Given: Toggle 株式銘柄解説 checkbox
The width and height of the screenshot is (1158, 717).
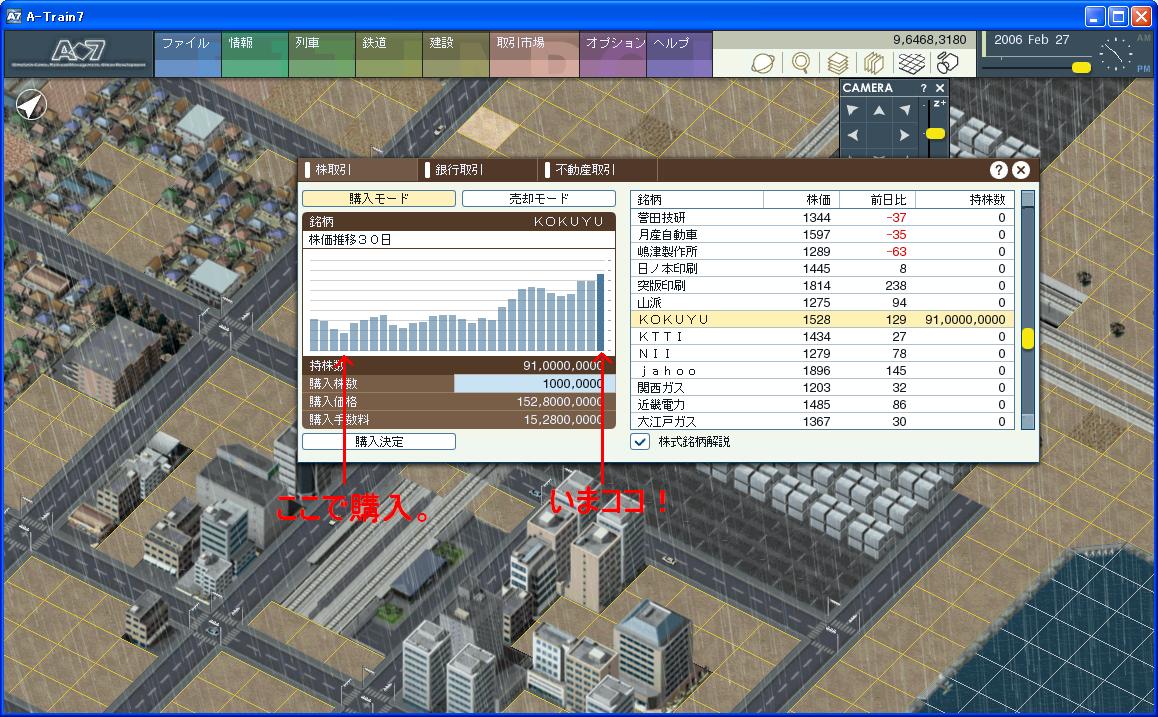Looking at the screenshot, I should point(640,442).
